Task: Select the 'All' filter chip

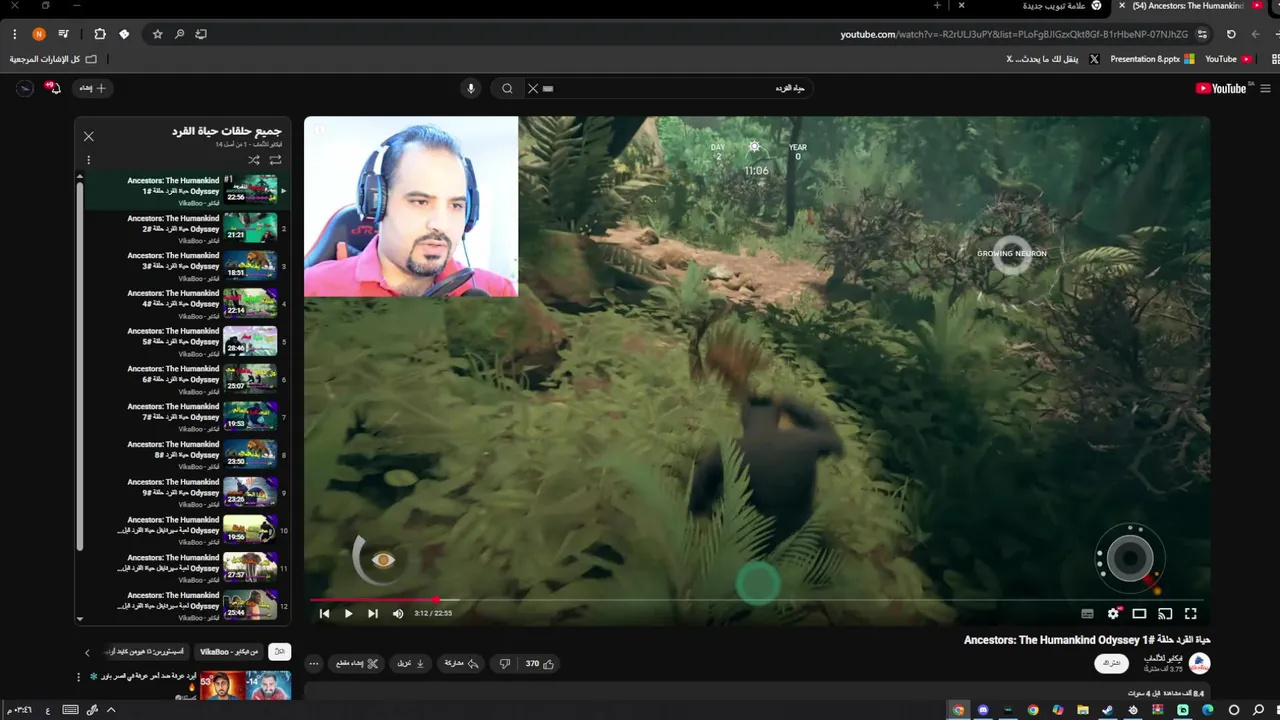Action: pyautogui.click(x=280, y=652)
